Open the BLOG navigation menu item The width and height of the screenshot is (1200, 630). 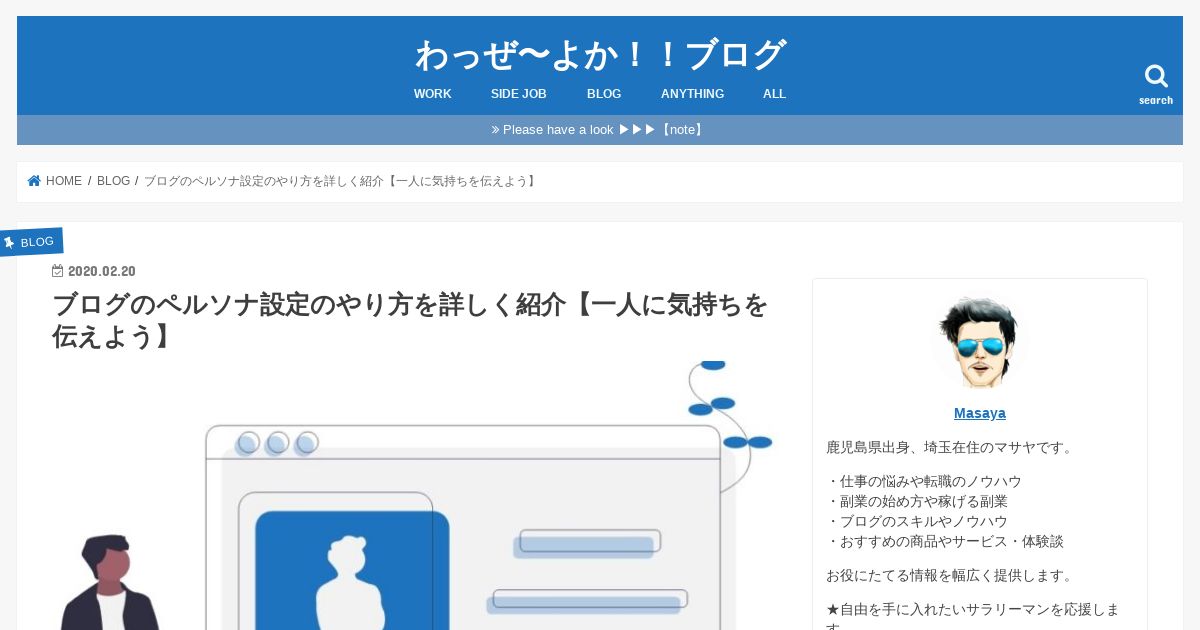604,94
